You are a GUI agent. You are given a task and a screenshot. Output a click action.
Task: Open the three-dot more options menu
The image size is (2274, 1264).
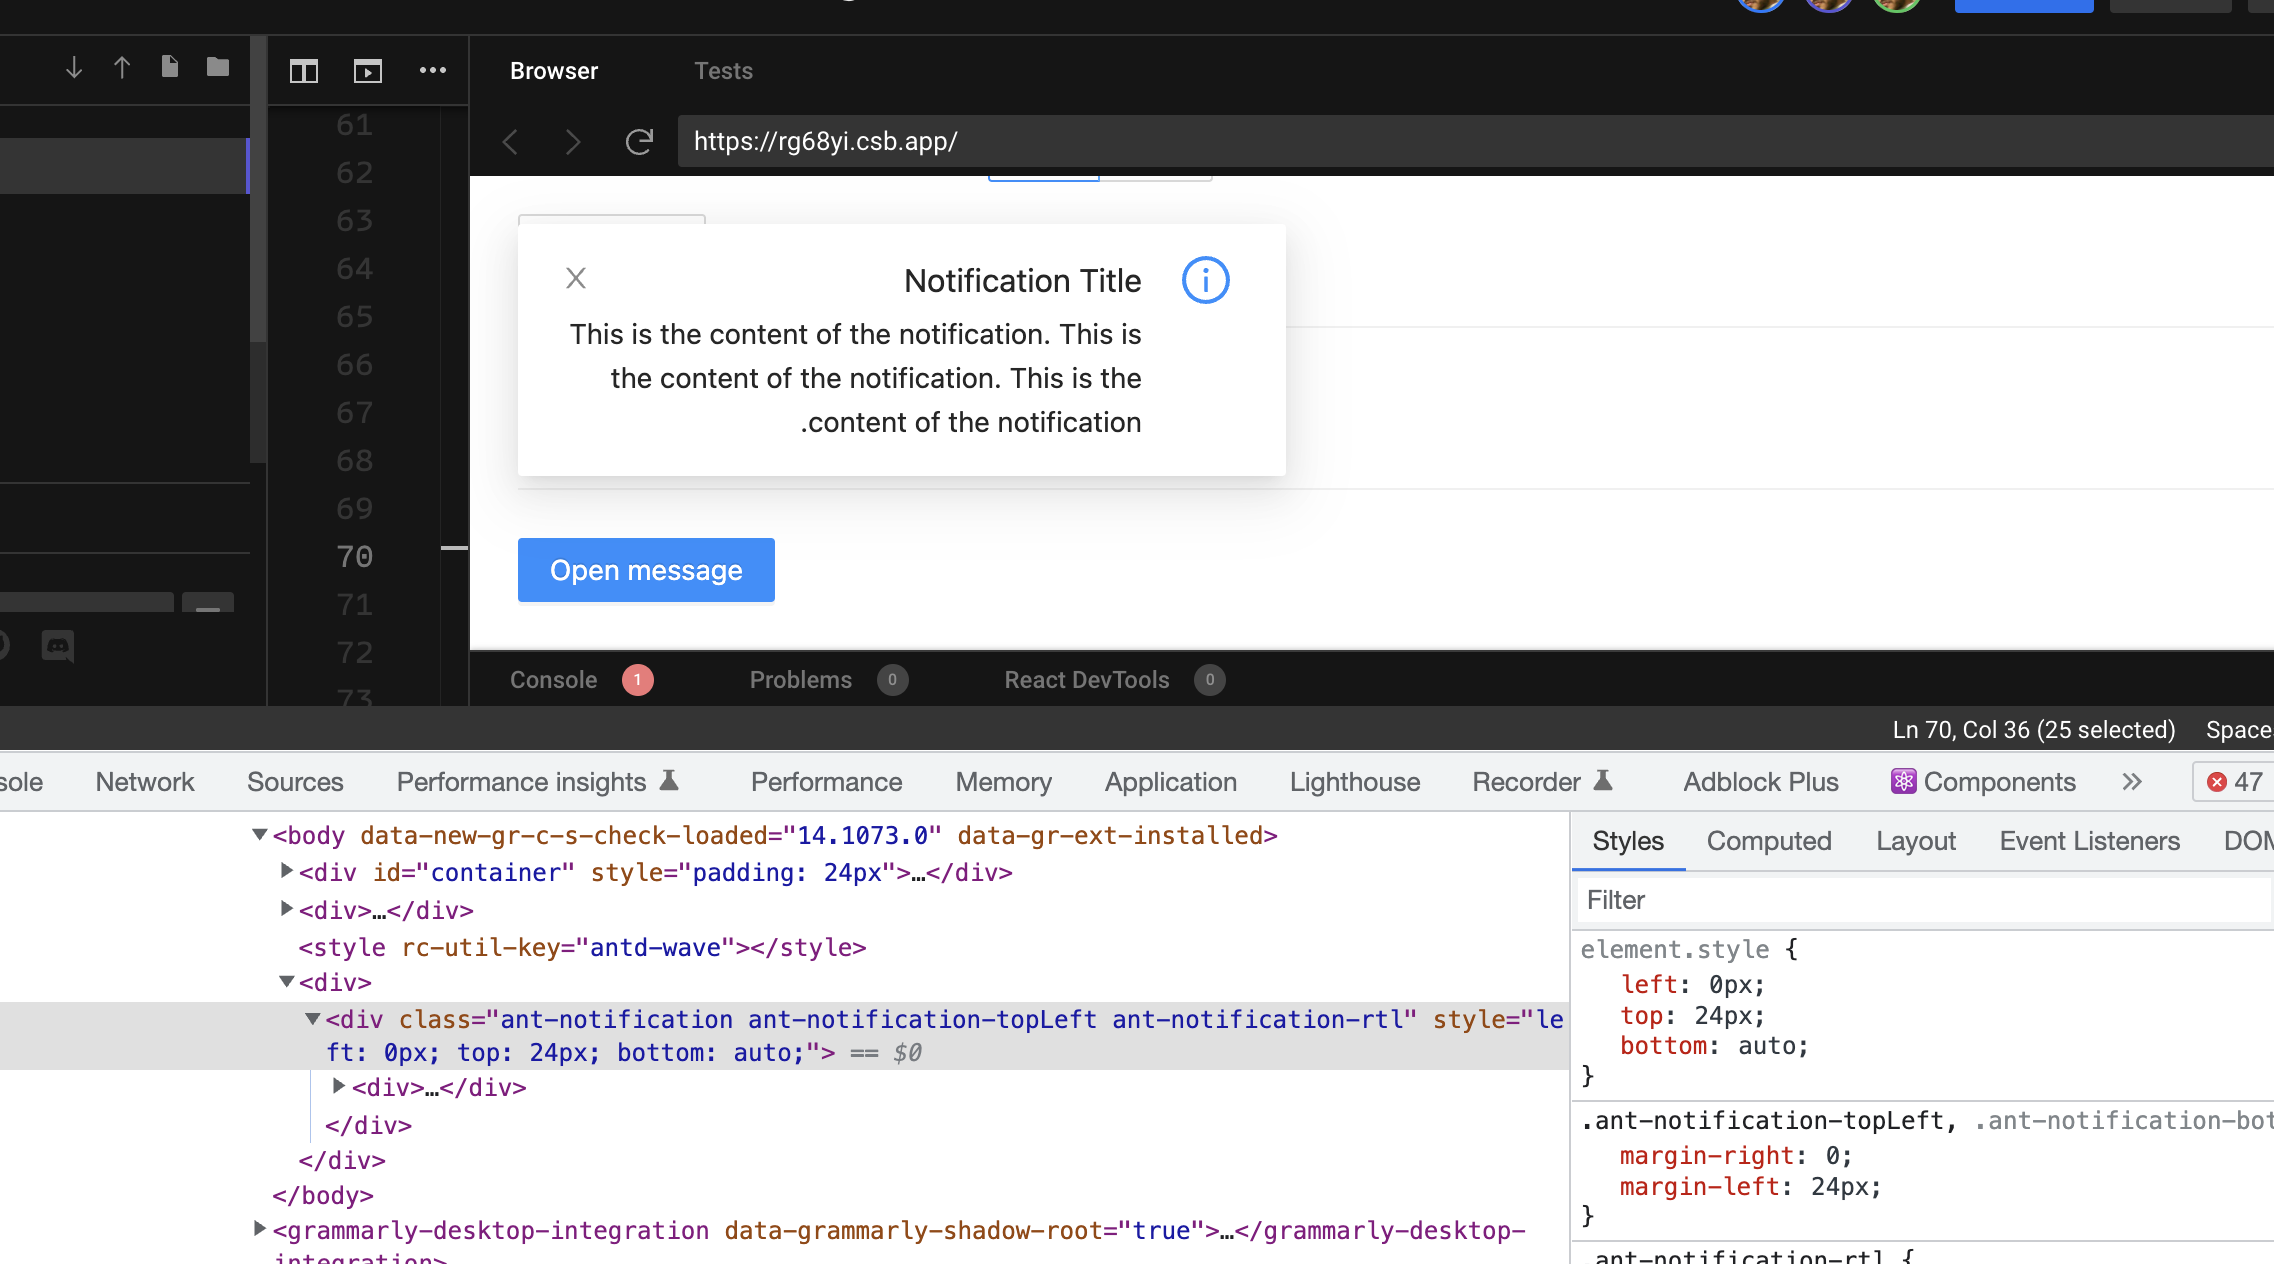(432, 70)
